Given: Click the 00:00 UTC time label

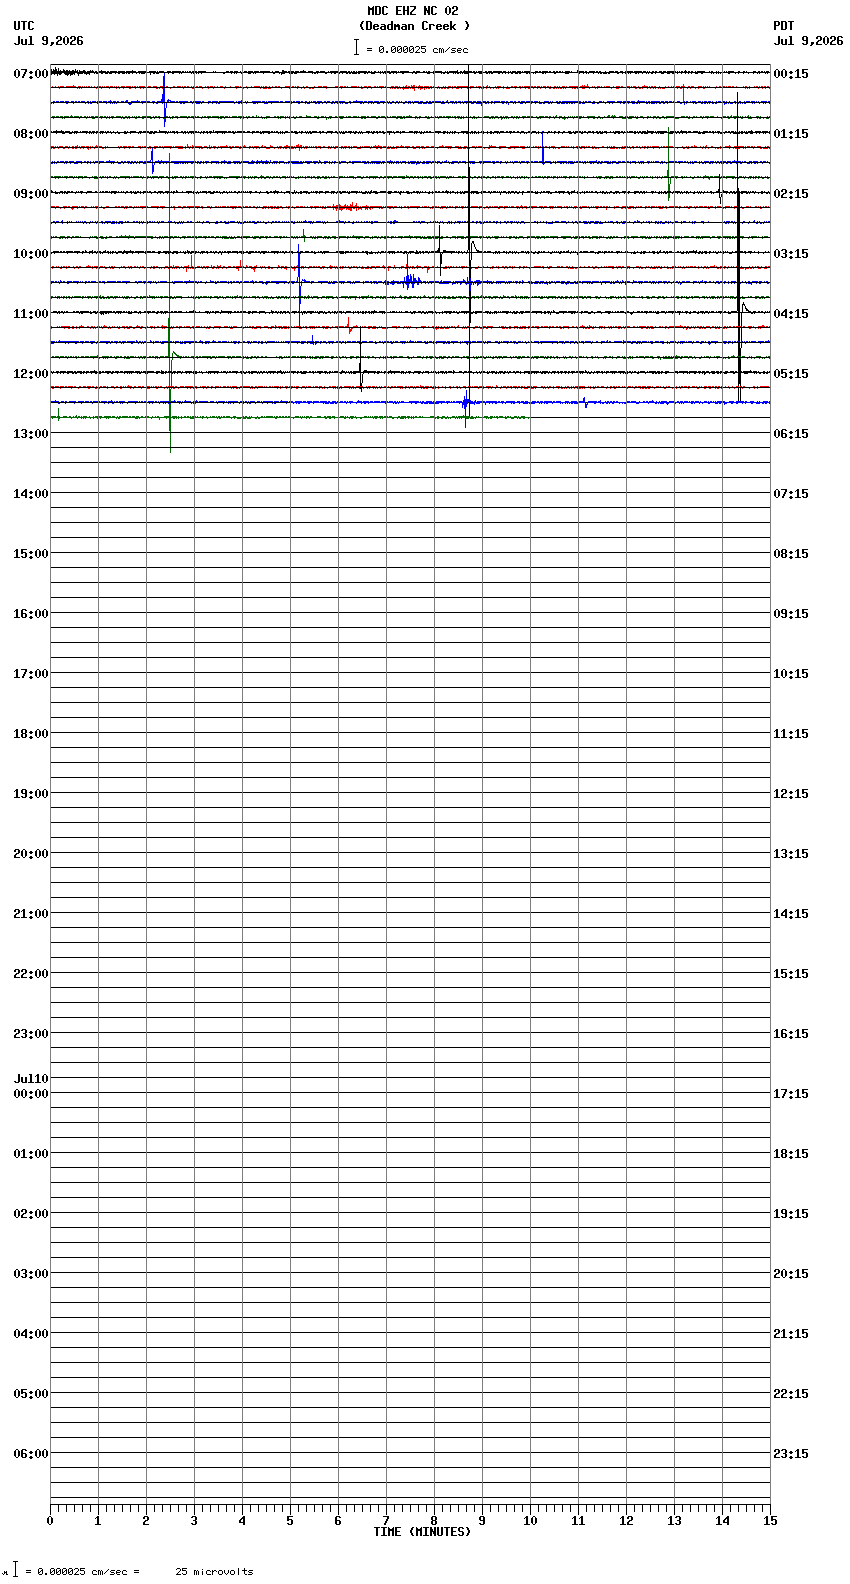Looking at the screenshot, I should point(31,1094).
